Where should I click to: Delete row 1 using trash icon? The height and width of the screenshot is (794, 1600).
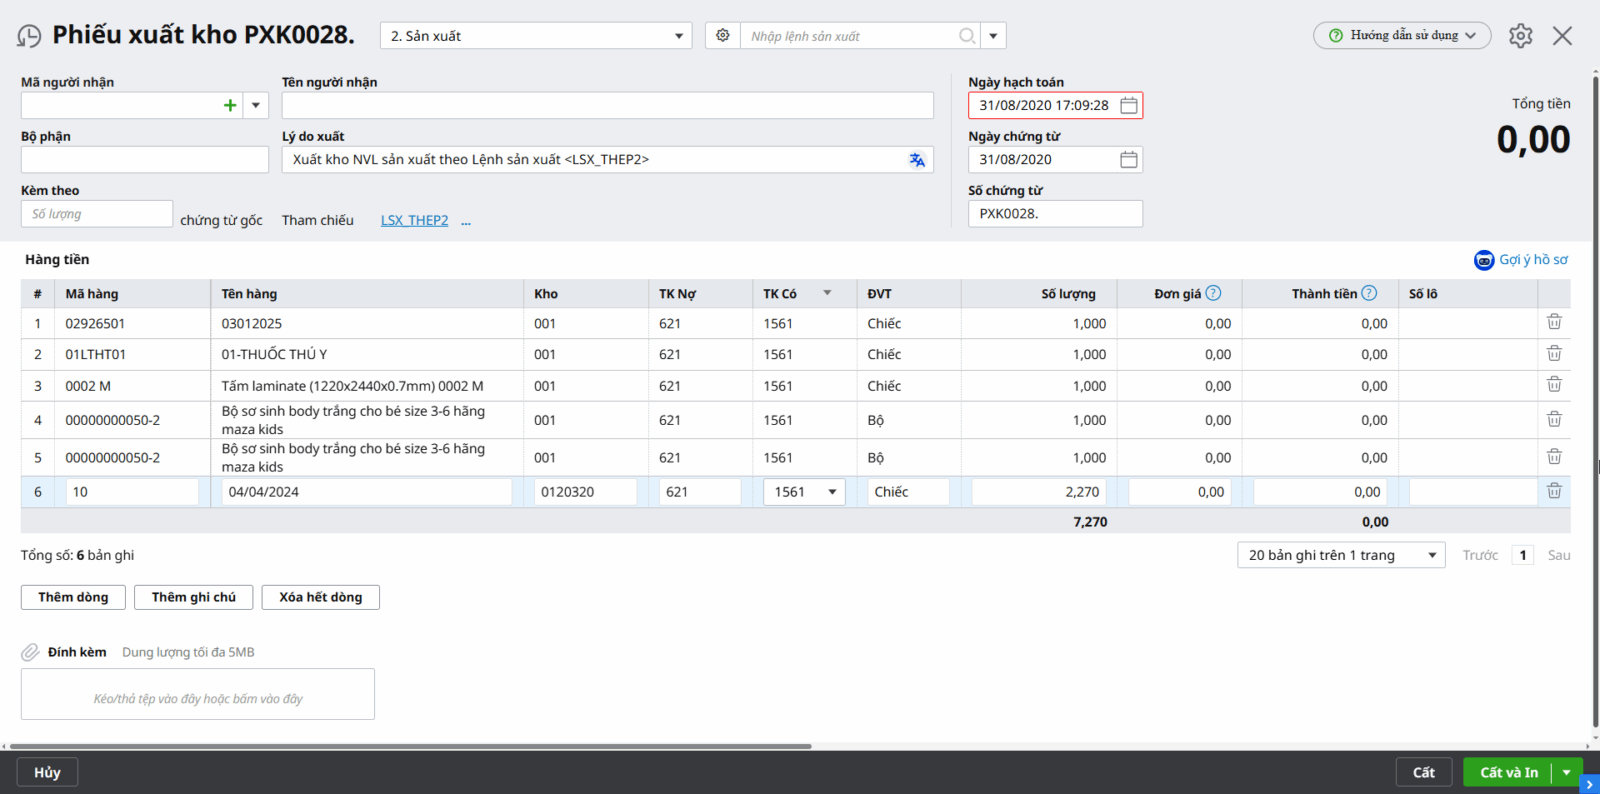coord(1554,322)
